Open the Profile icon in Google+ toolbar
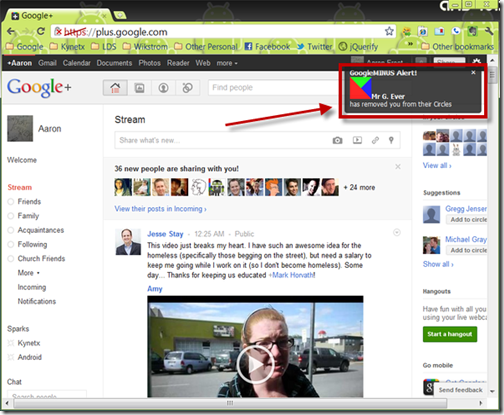 (x=163, y=88)
